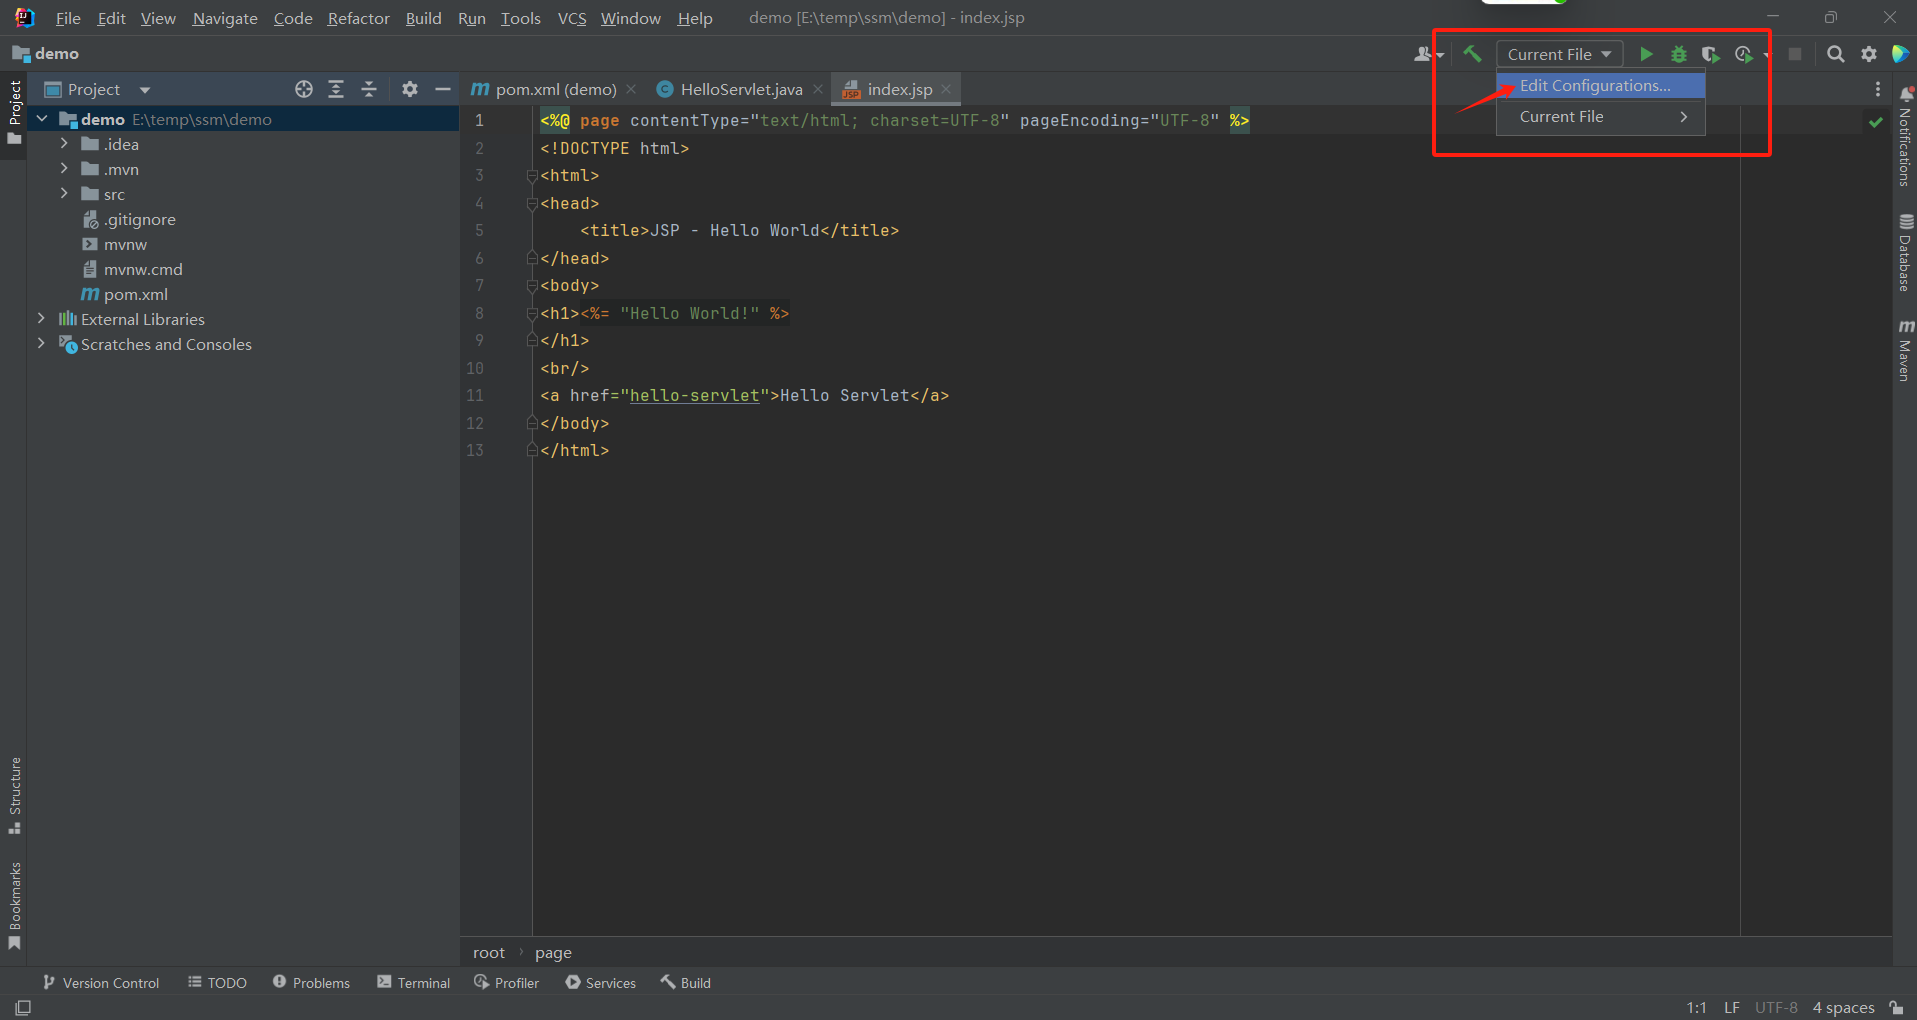Expand External Libraries node
Image resolution: width=1917 pixels, height=1020 pixels.
click(41, 319)
